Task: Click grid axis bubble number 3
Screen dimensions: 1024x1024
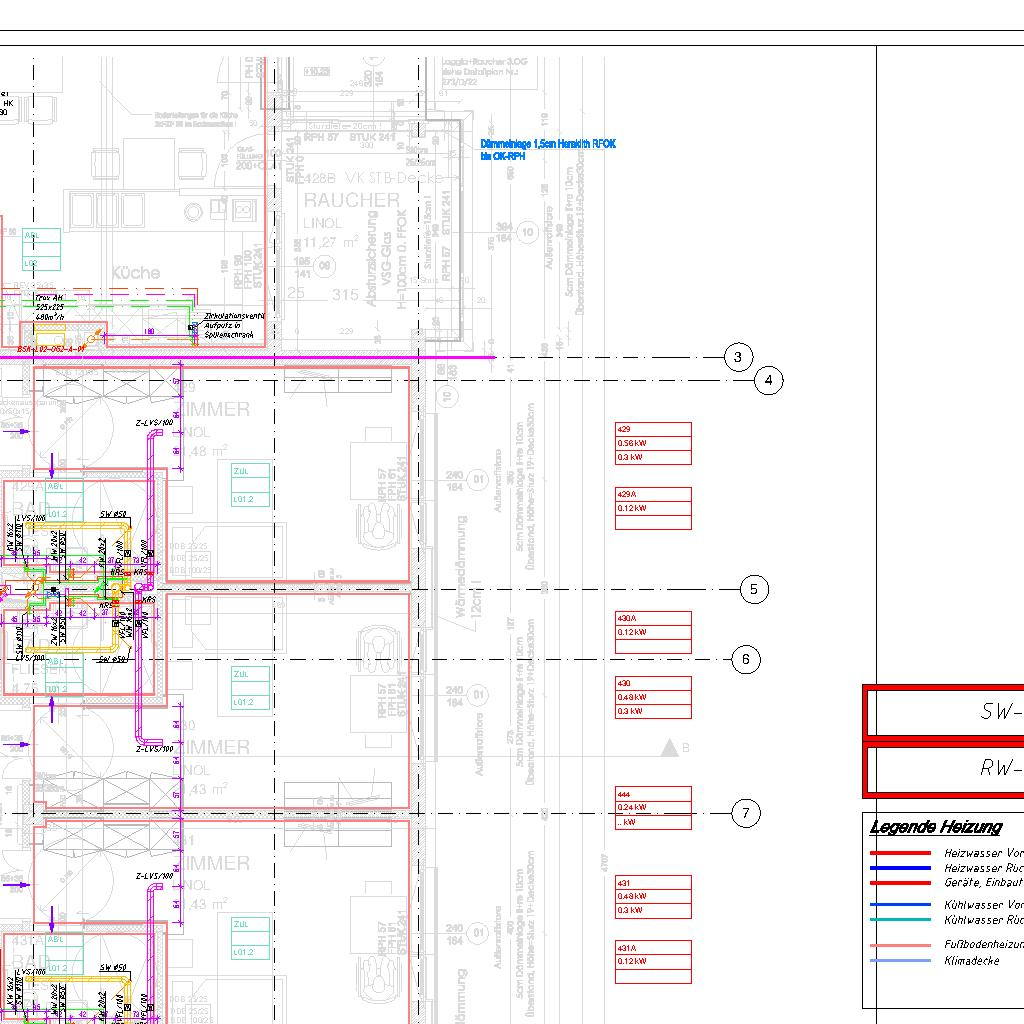Action: pos(738,358)
